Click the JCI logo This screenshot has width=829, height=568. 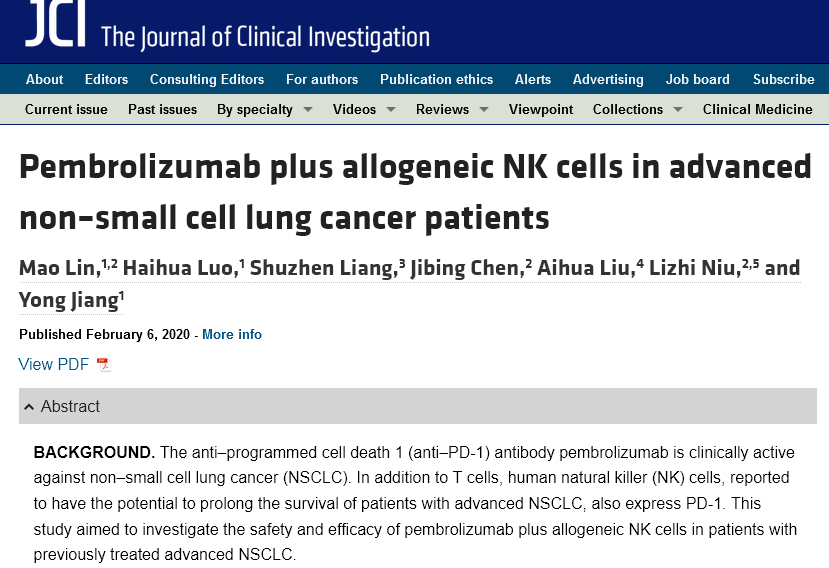point(56,24)
